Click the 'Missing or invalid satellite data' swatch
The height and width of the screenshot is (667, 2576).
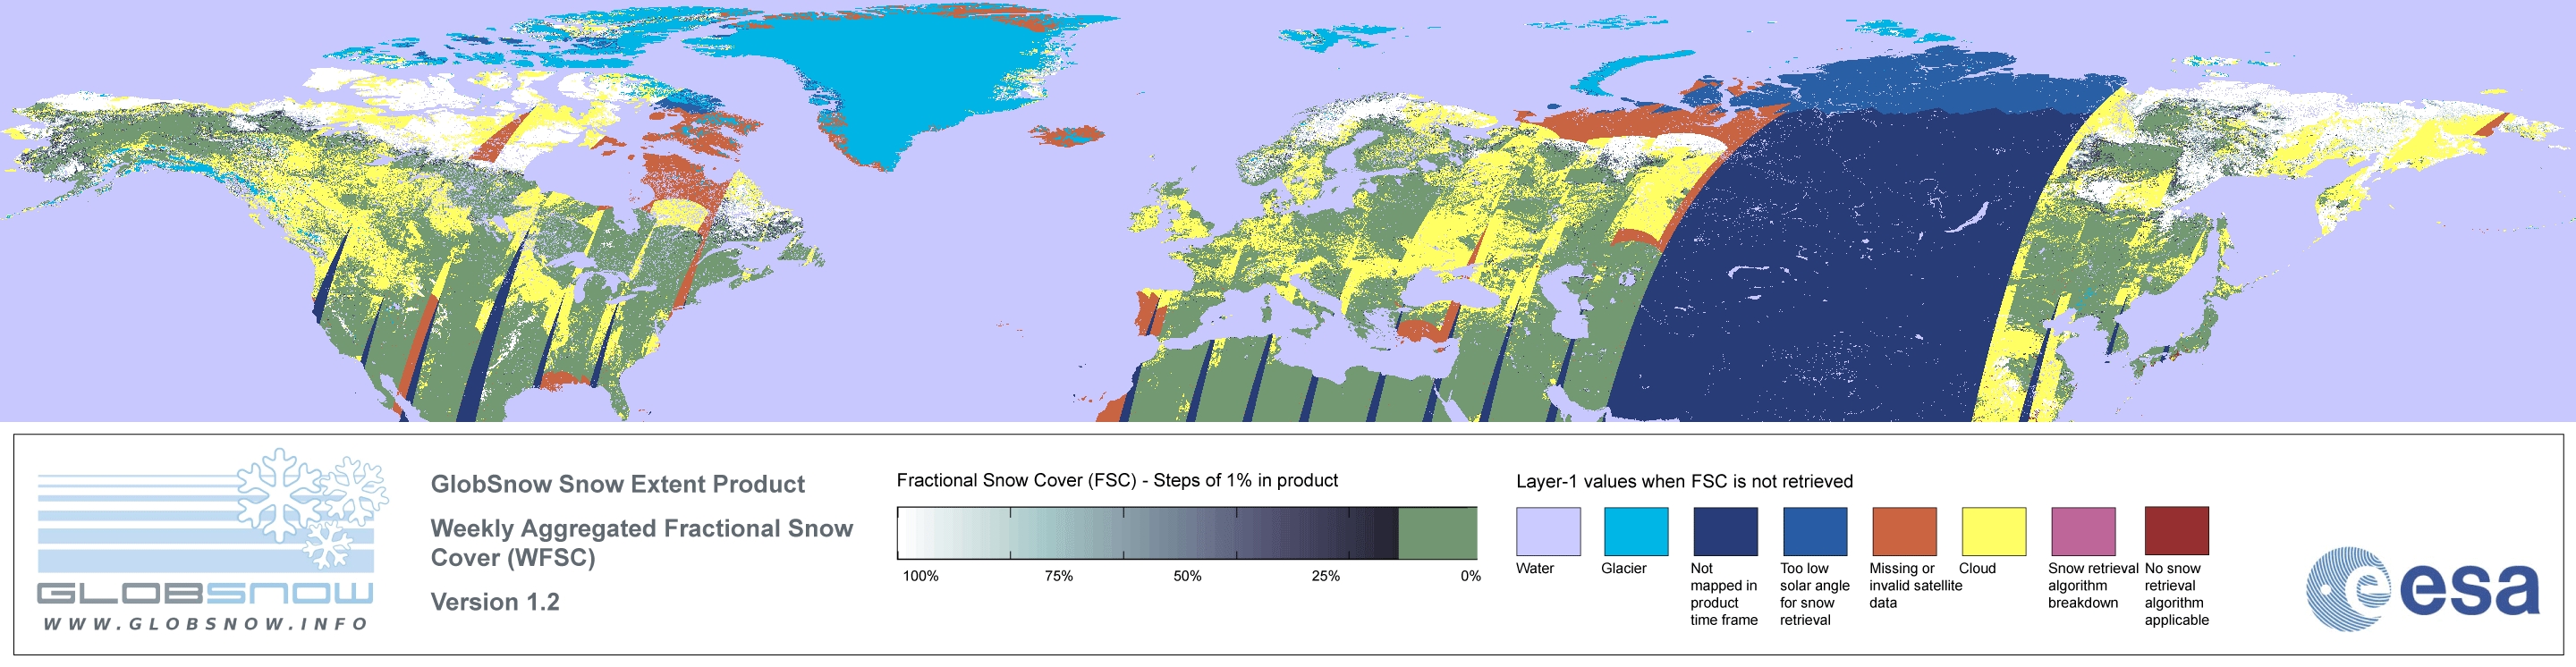[x=1904, y=531]
